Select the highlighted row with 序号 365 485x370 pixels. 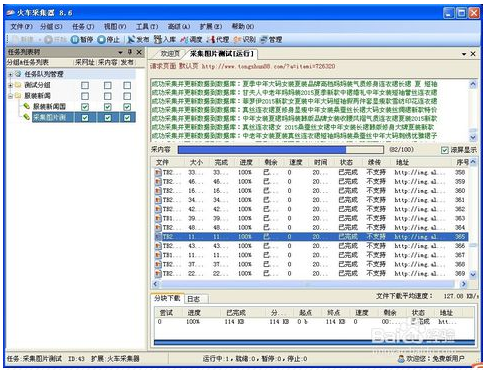311,237
